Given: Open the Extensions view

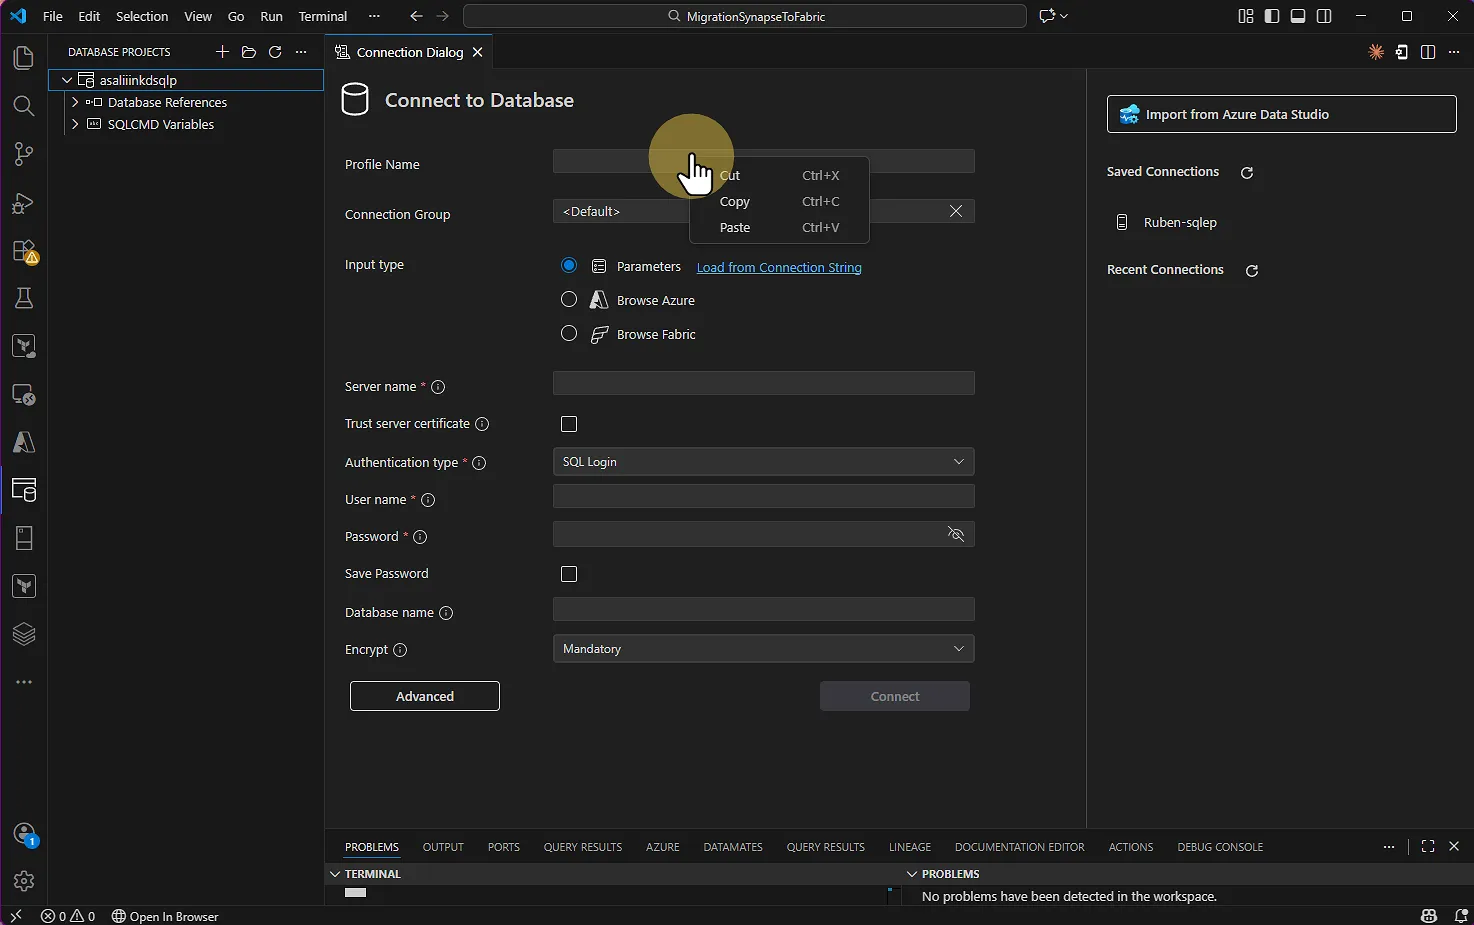Looking at the screenshot, I should coord(23,251).
